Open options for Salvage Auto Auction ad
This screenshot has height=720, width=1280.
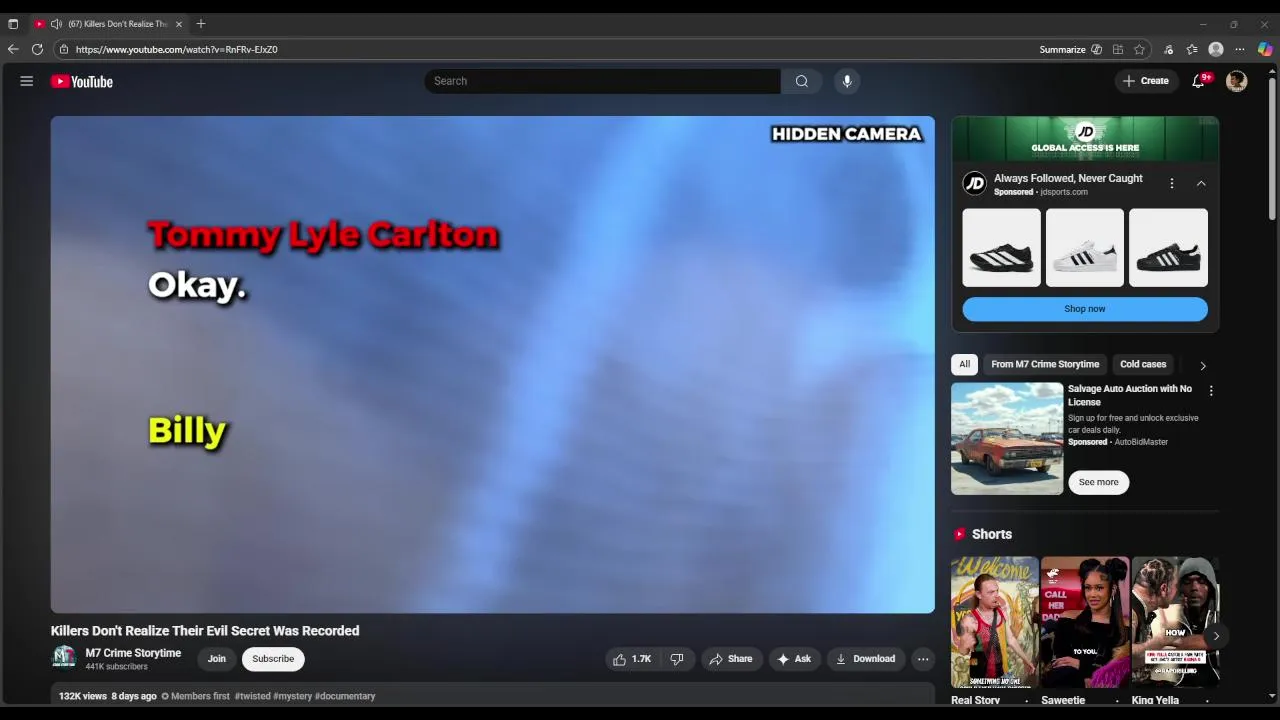coord(1211,391)
